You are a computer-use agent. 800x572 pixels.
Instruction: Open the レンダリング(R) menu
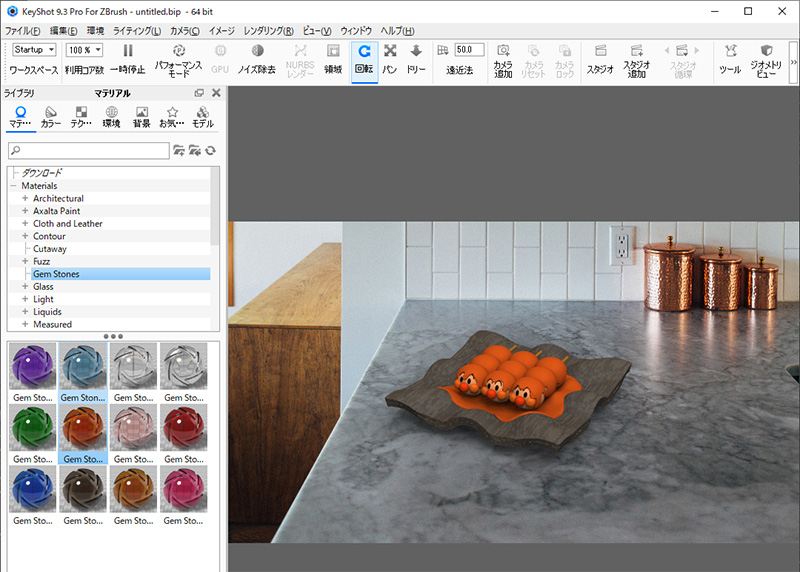click(268, 31)
